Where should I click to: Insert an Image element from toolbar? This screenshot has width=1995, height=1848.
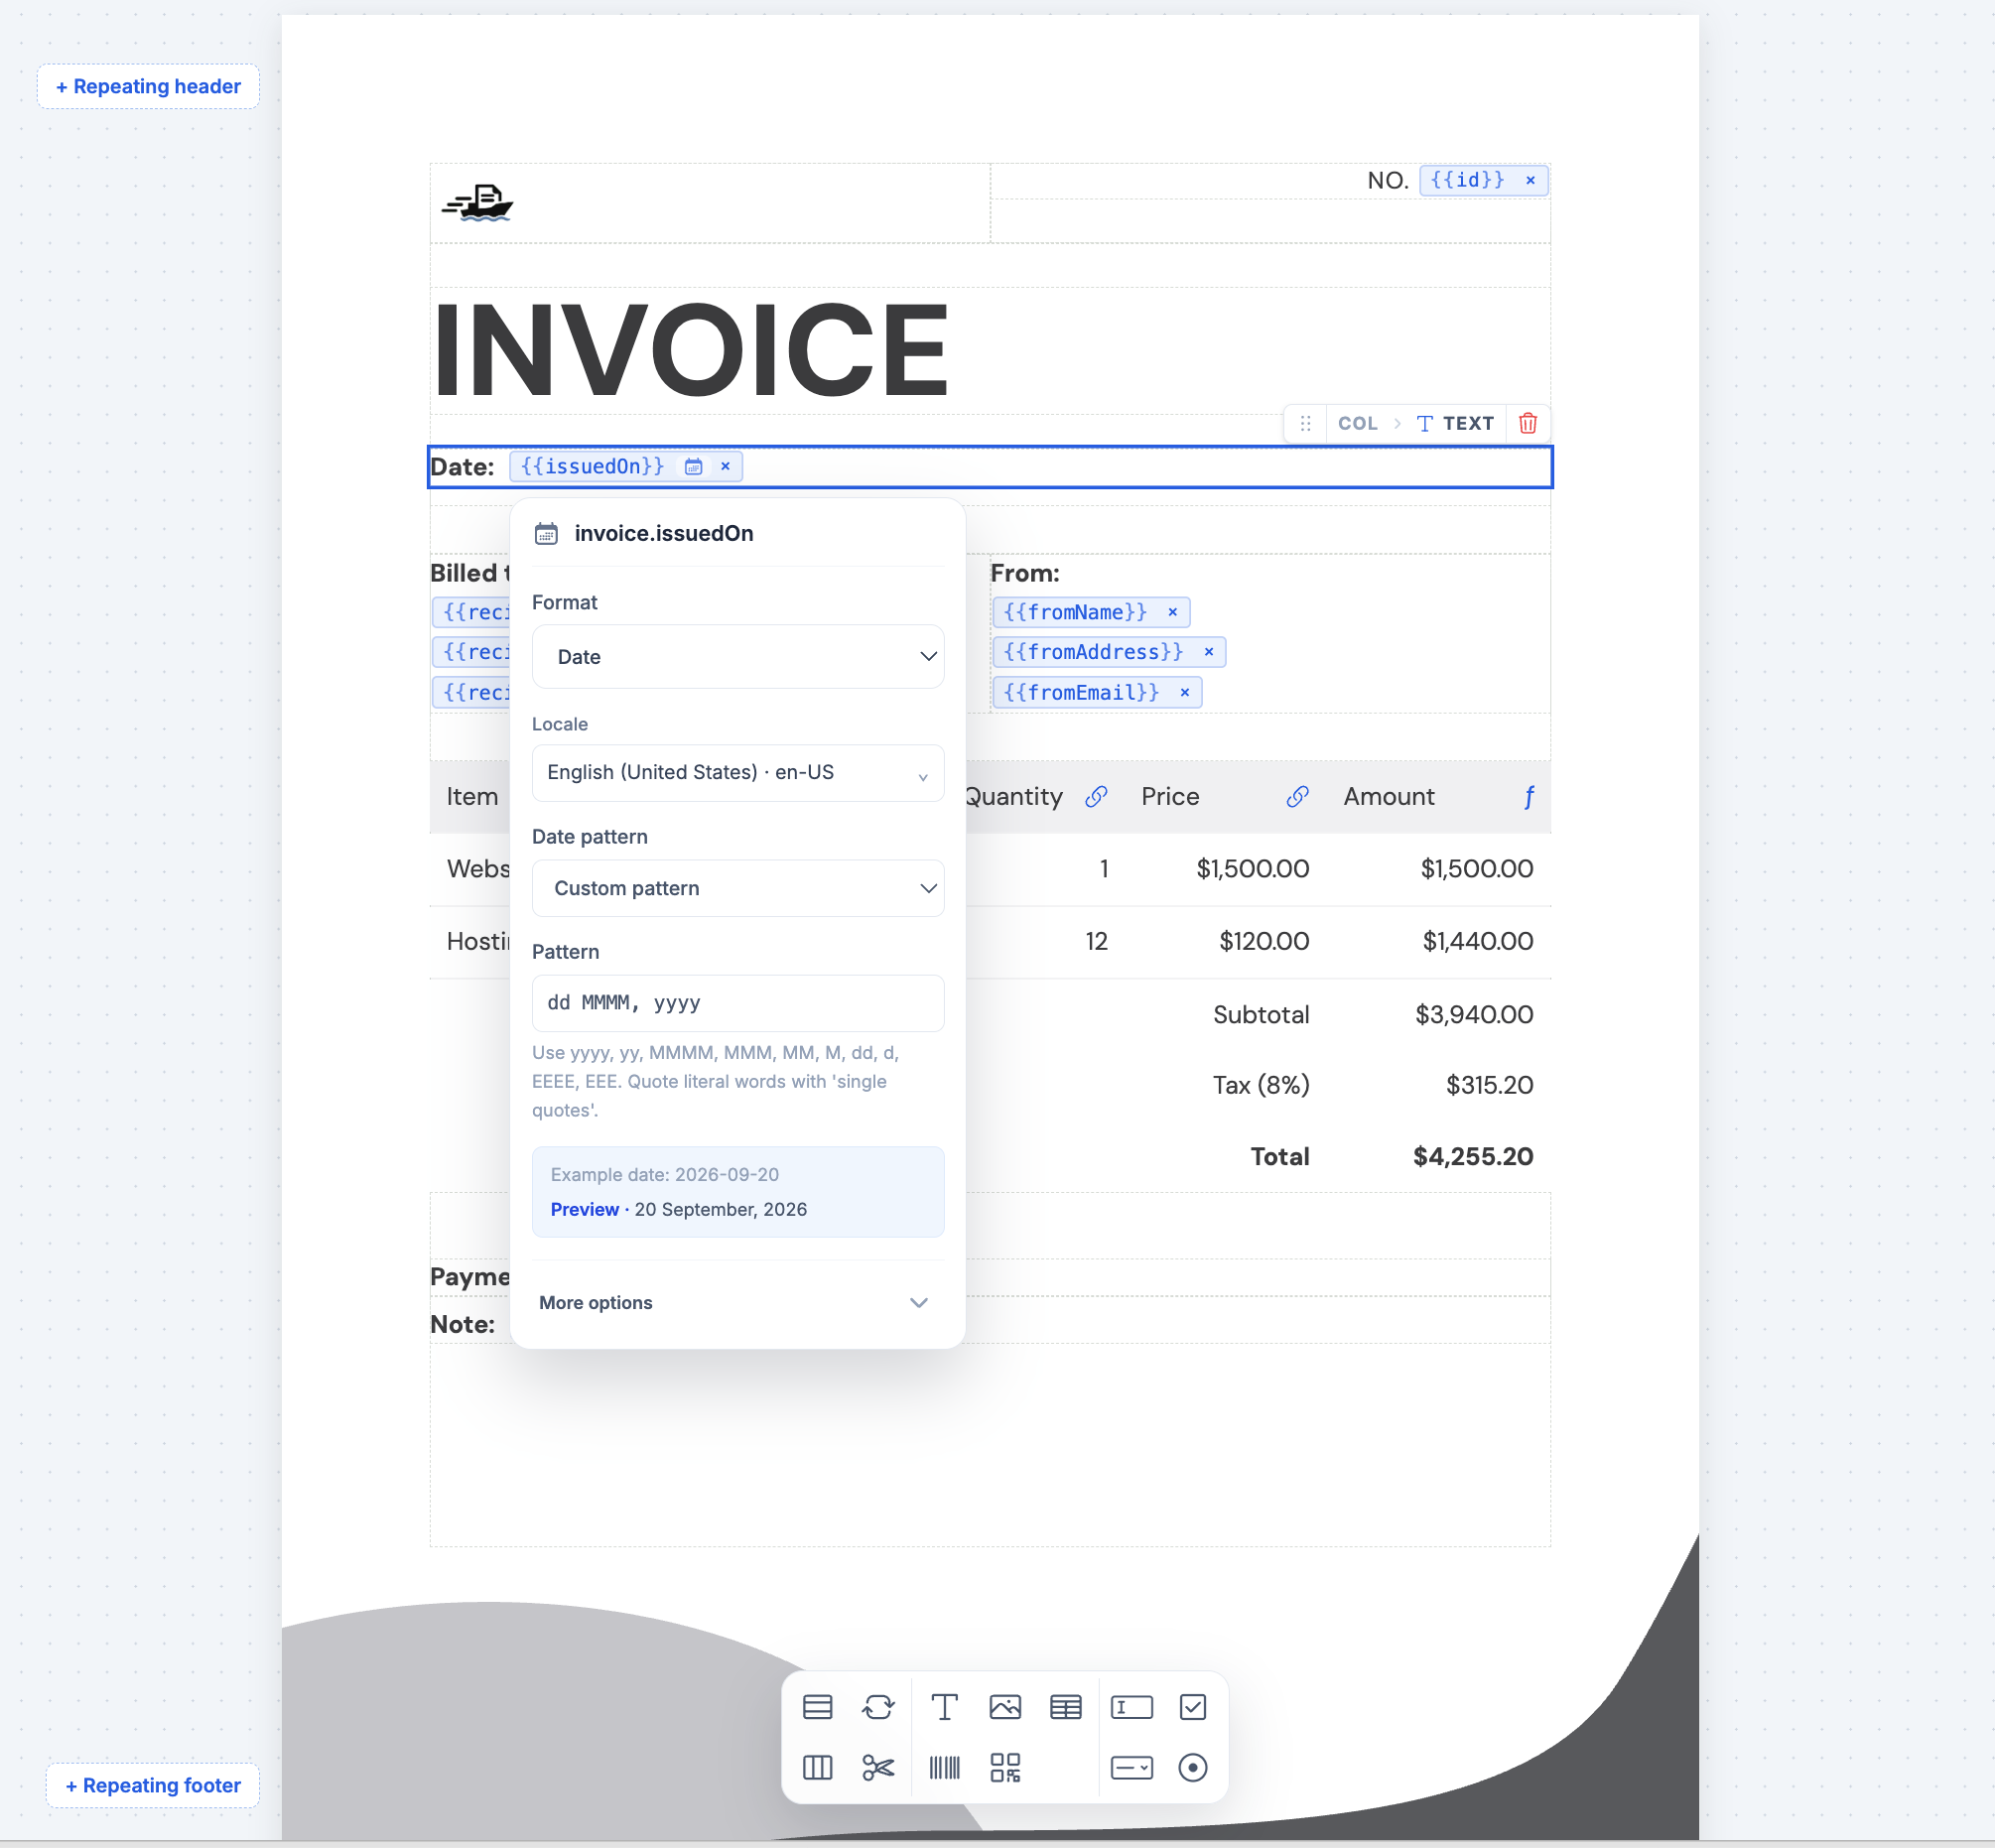[x=1005, y=1707]
